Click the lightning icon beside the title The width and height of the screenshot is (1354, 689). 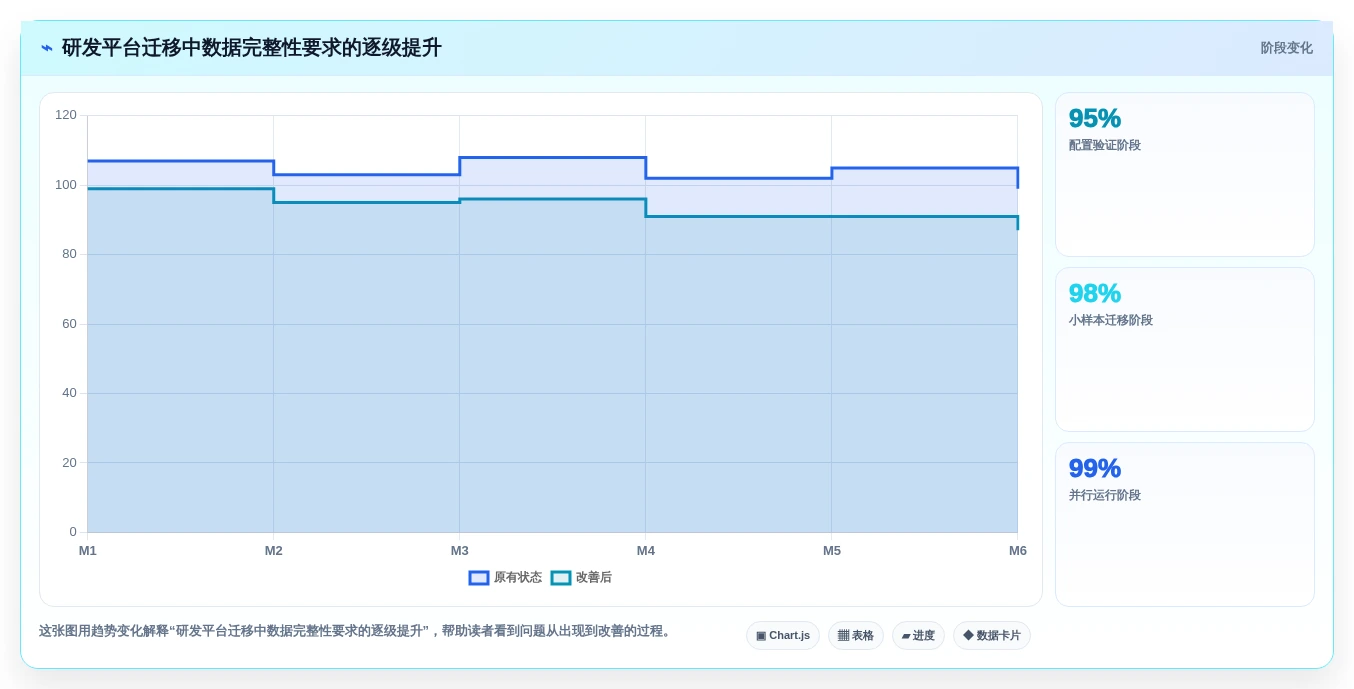pyautogui.click(x=47, y=48)
